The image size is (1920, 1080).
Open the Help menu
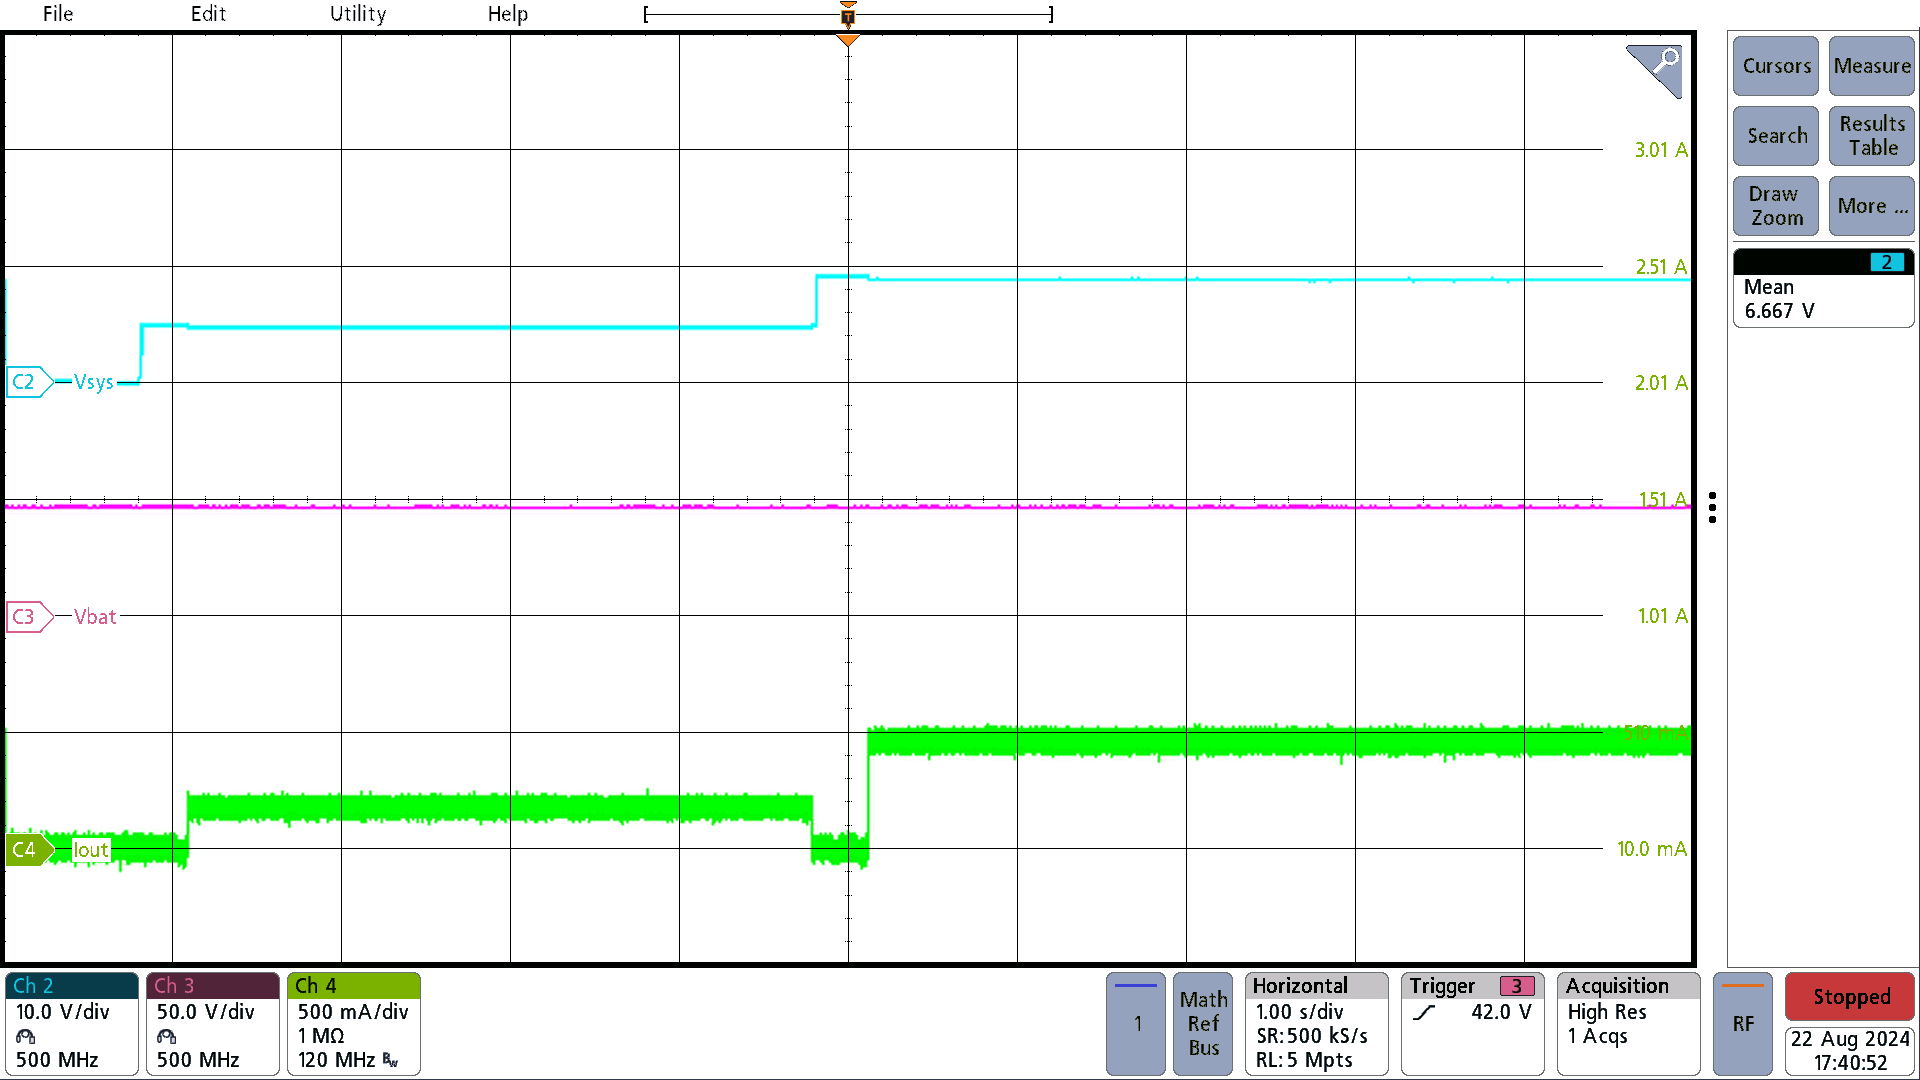[x=508, y=14]
